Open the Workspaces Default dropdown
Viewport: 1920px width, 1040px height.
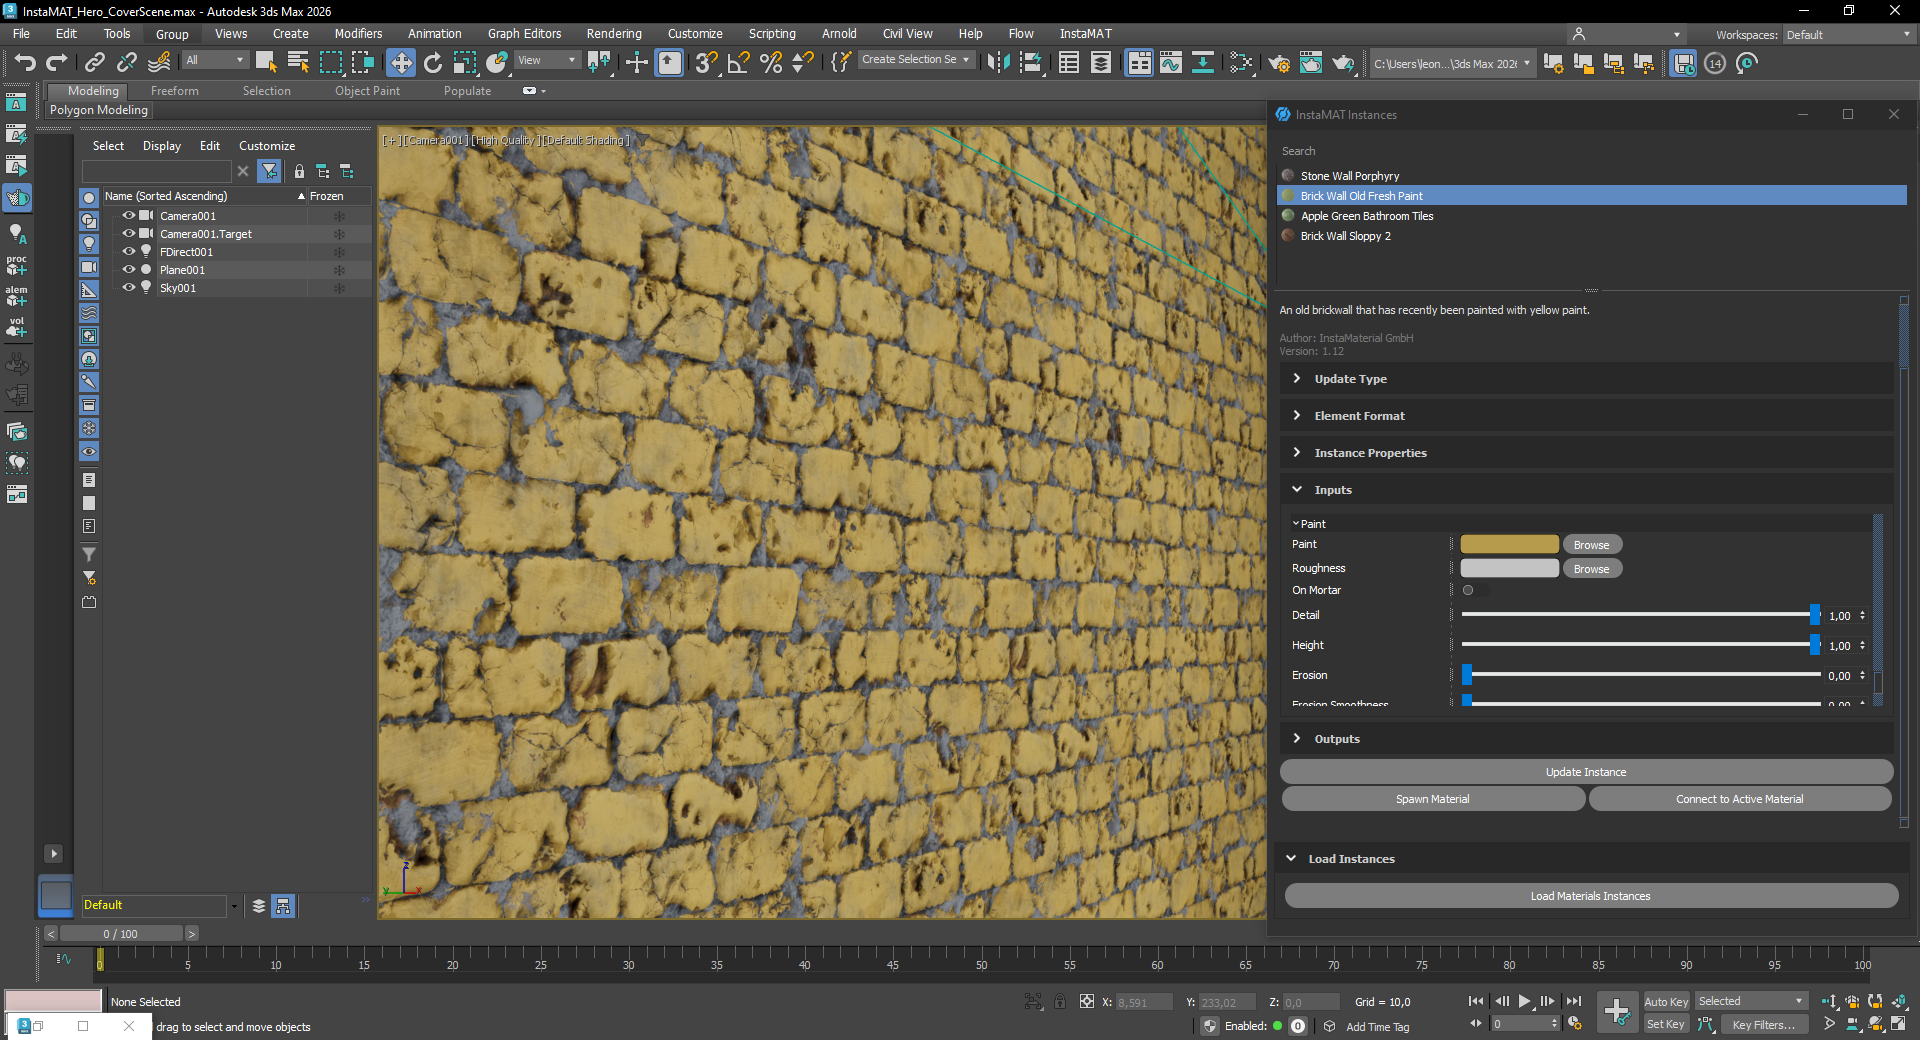pos(1848,35)
